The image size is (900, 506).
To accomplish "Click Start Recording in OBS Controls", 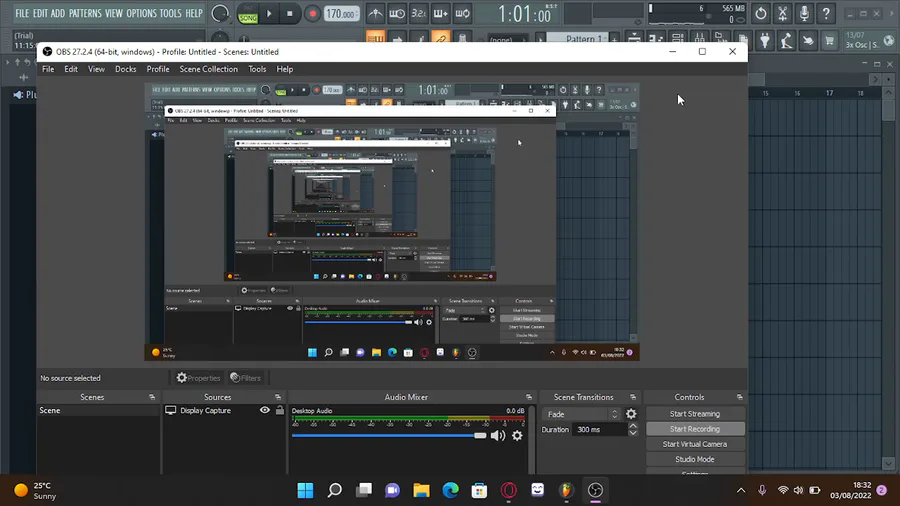I will pyautogui.click(x=695, y=429).
